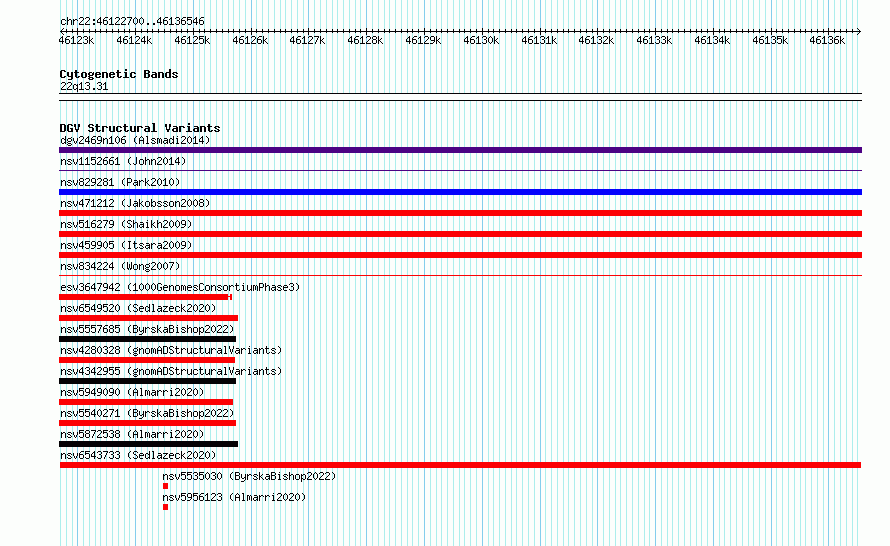Image resolution: width=890 pixels, height=546 pixels.
Task: Click nsv4280328 (gnomADStructuralVariants) label
Action: [171, 350]
